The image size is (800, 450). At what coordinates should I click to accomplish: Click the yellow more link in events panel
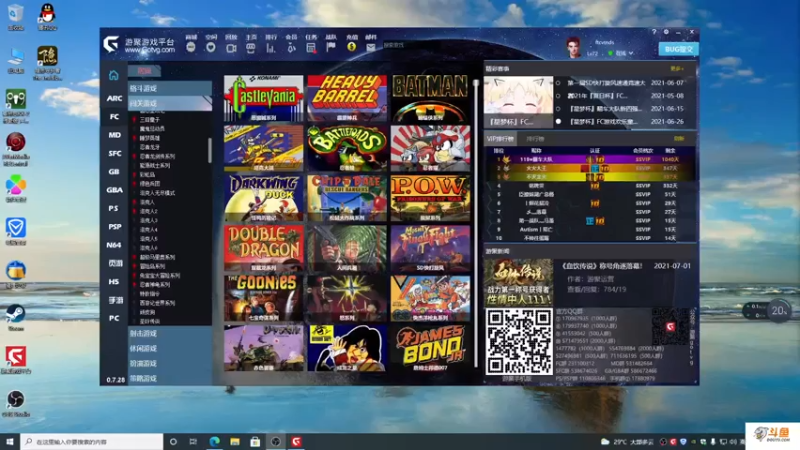(677, 68)
